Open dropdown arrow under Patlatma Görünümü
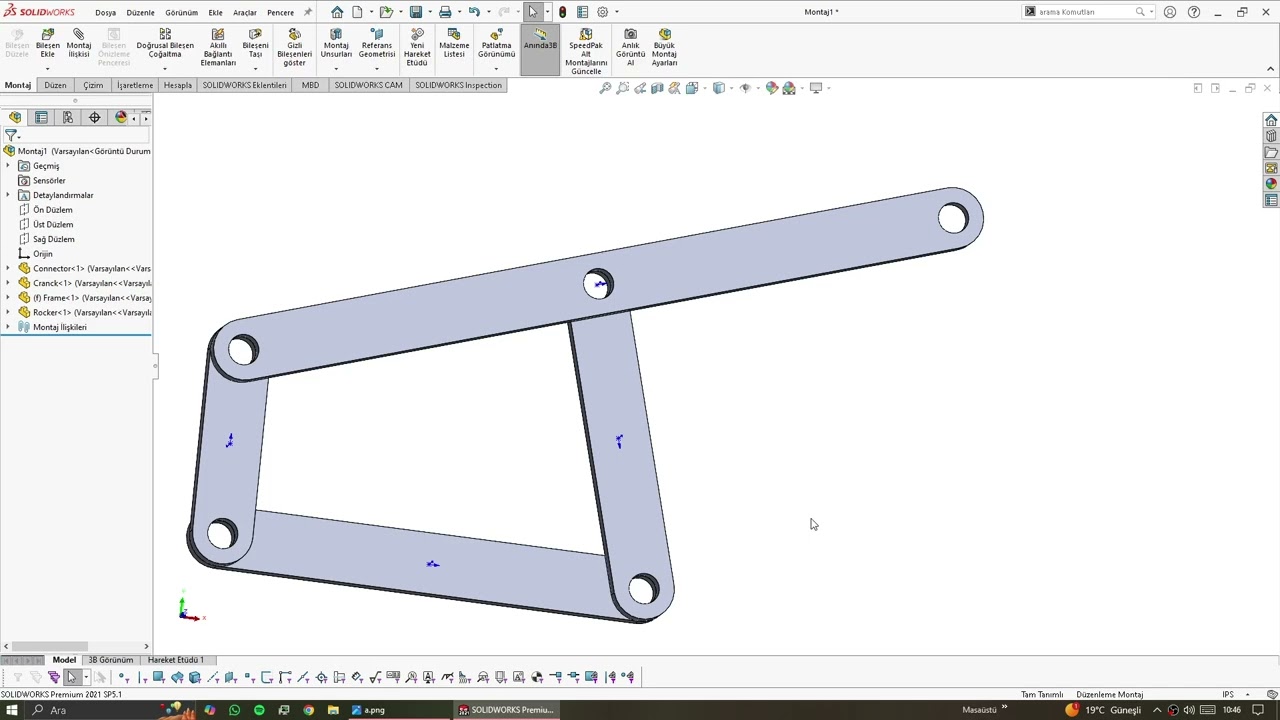The image size is (1280, 720). [496, 68]
